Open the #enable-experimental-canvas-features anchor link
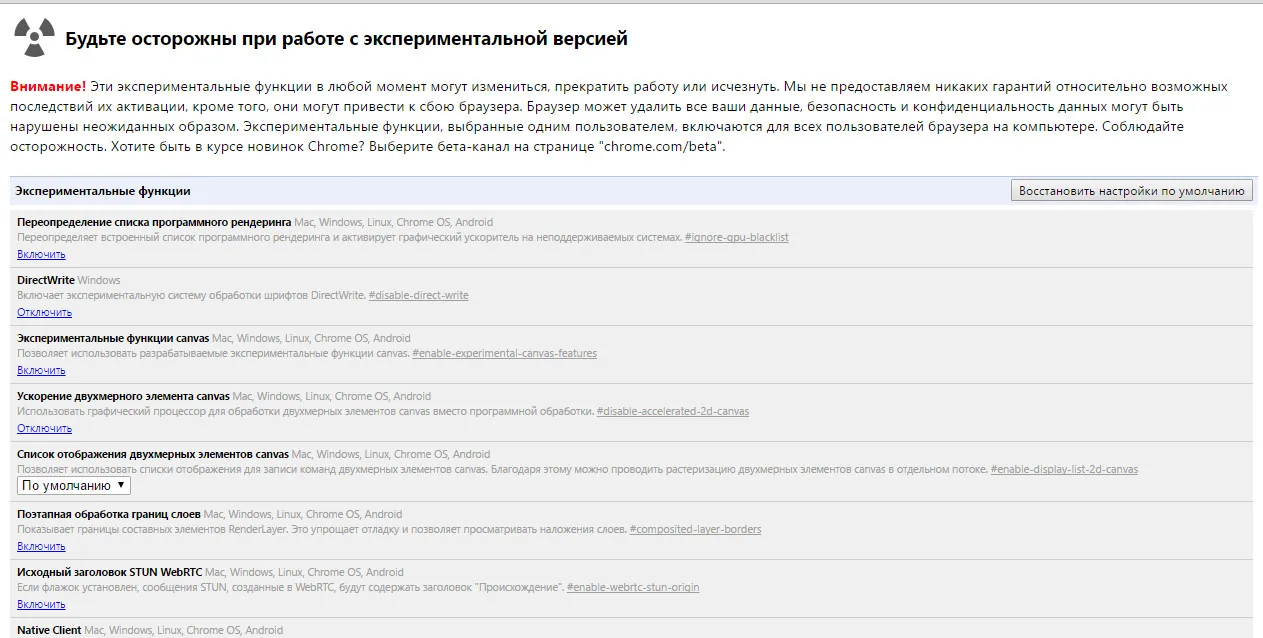Screen dimensions: 1263x638 point(504,353)
